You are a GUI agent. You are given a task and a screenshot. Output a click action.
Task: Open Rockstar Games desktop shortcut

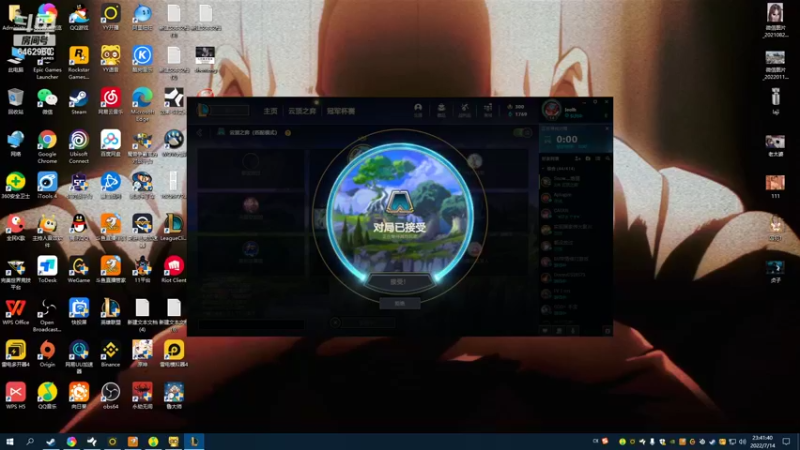click(x=79, y=63)
